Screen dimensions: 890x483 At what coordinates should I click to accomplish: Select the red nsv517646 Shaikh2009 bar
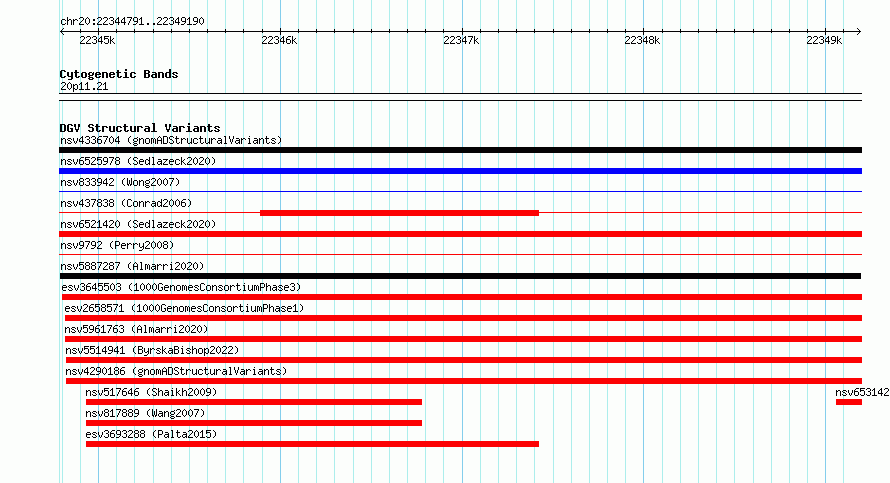click(254, 402)
